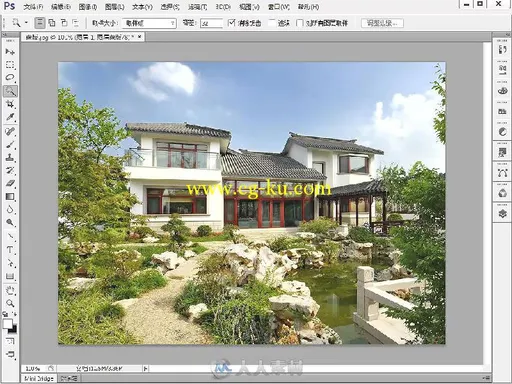The image size is (512, 384).
Task: Choose Add to Selection mode
Action: point(52,23)
